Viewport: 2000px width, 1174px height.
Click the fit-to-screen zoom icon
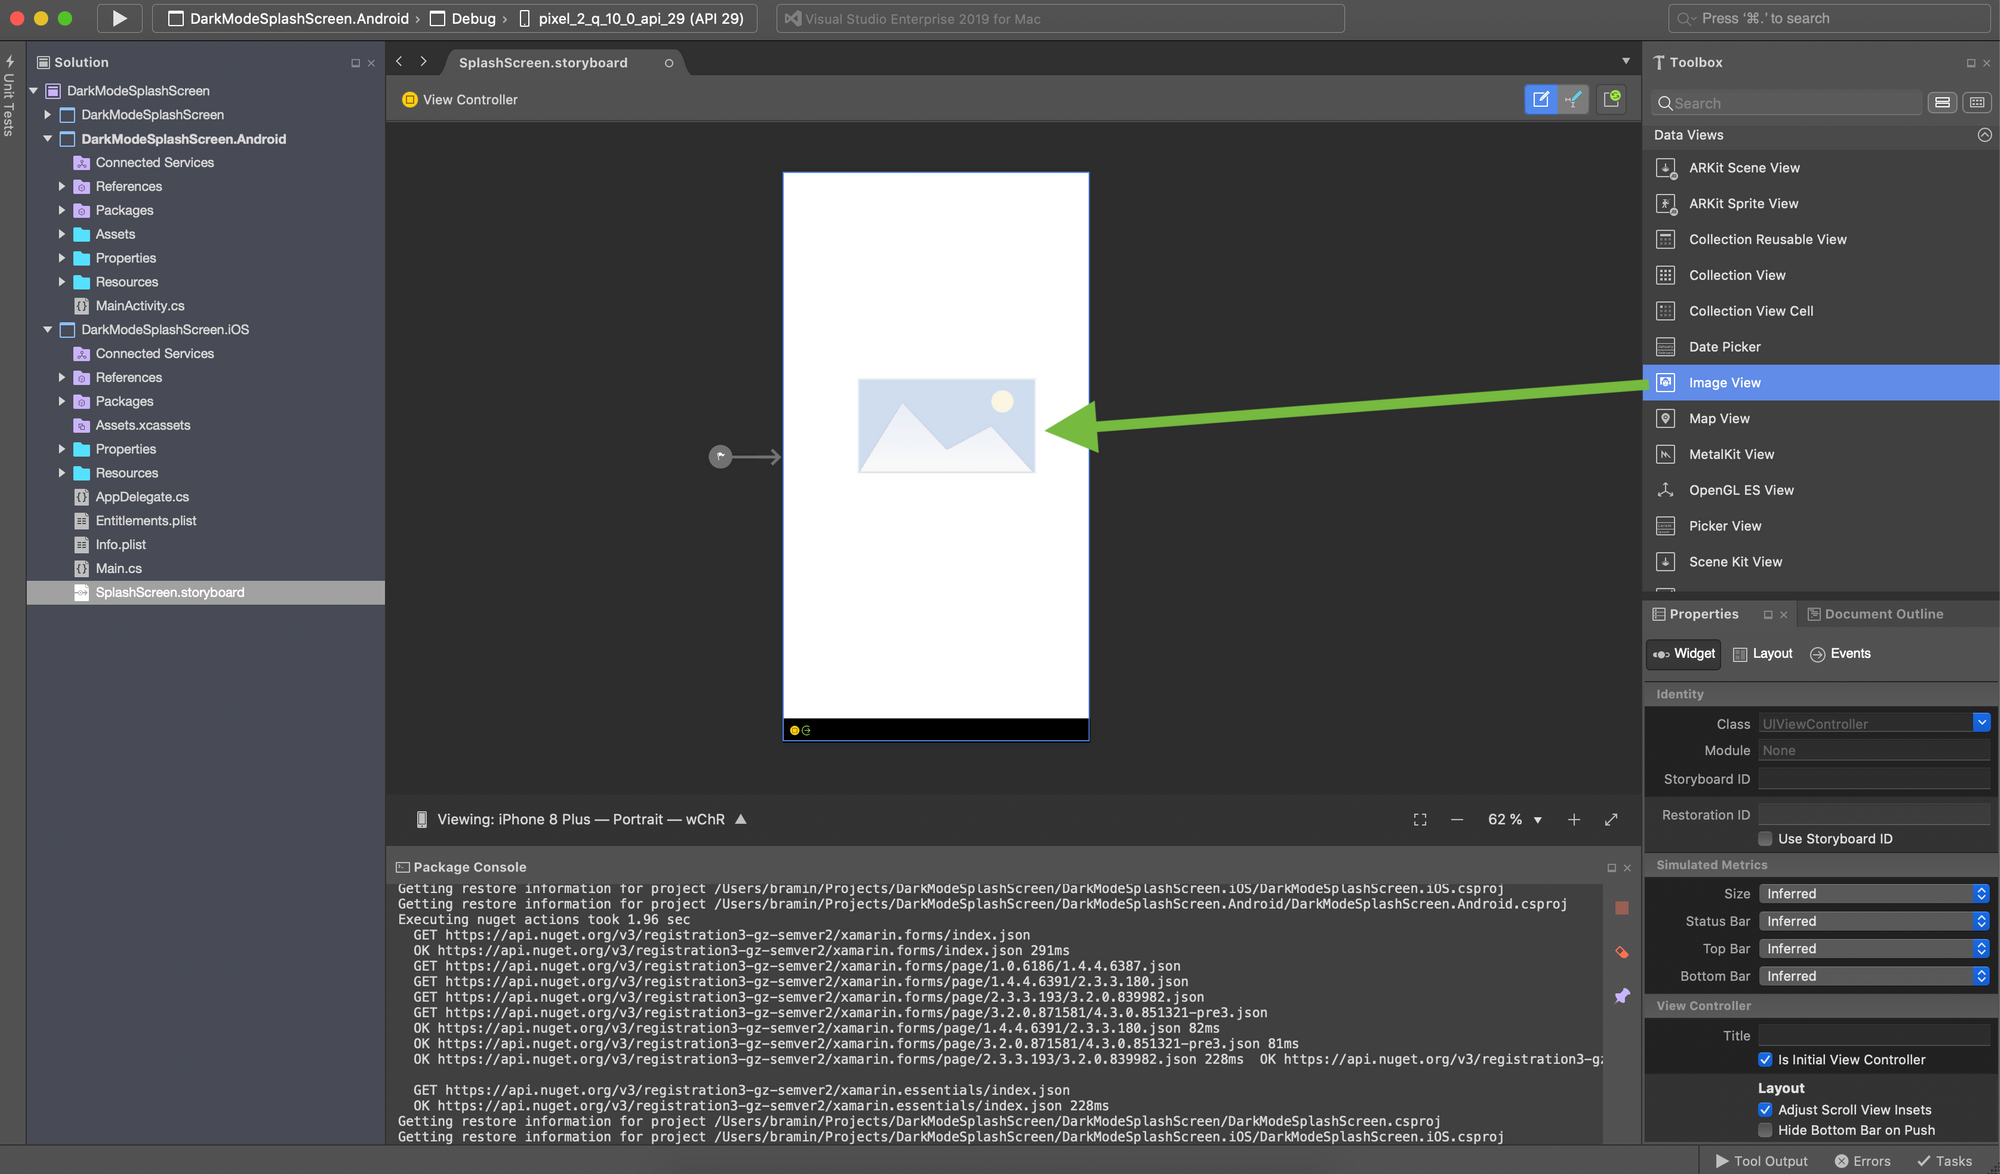[1420, 820]
